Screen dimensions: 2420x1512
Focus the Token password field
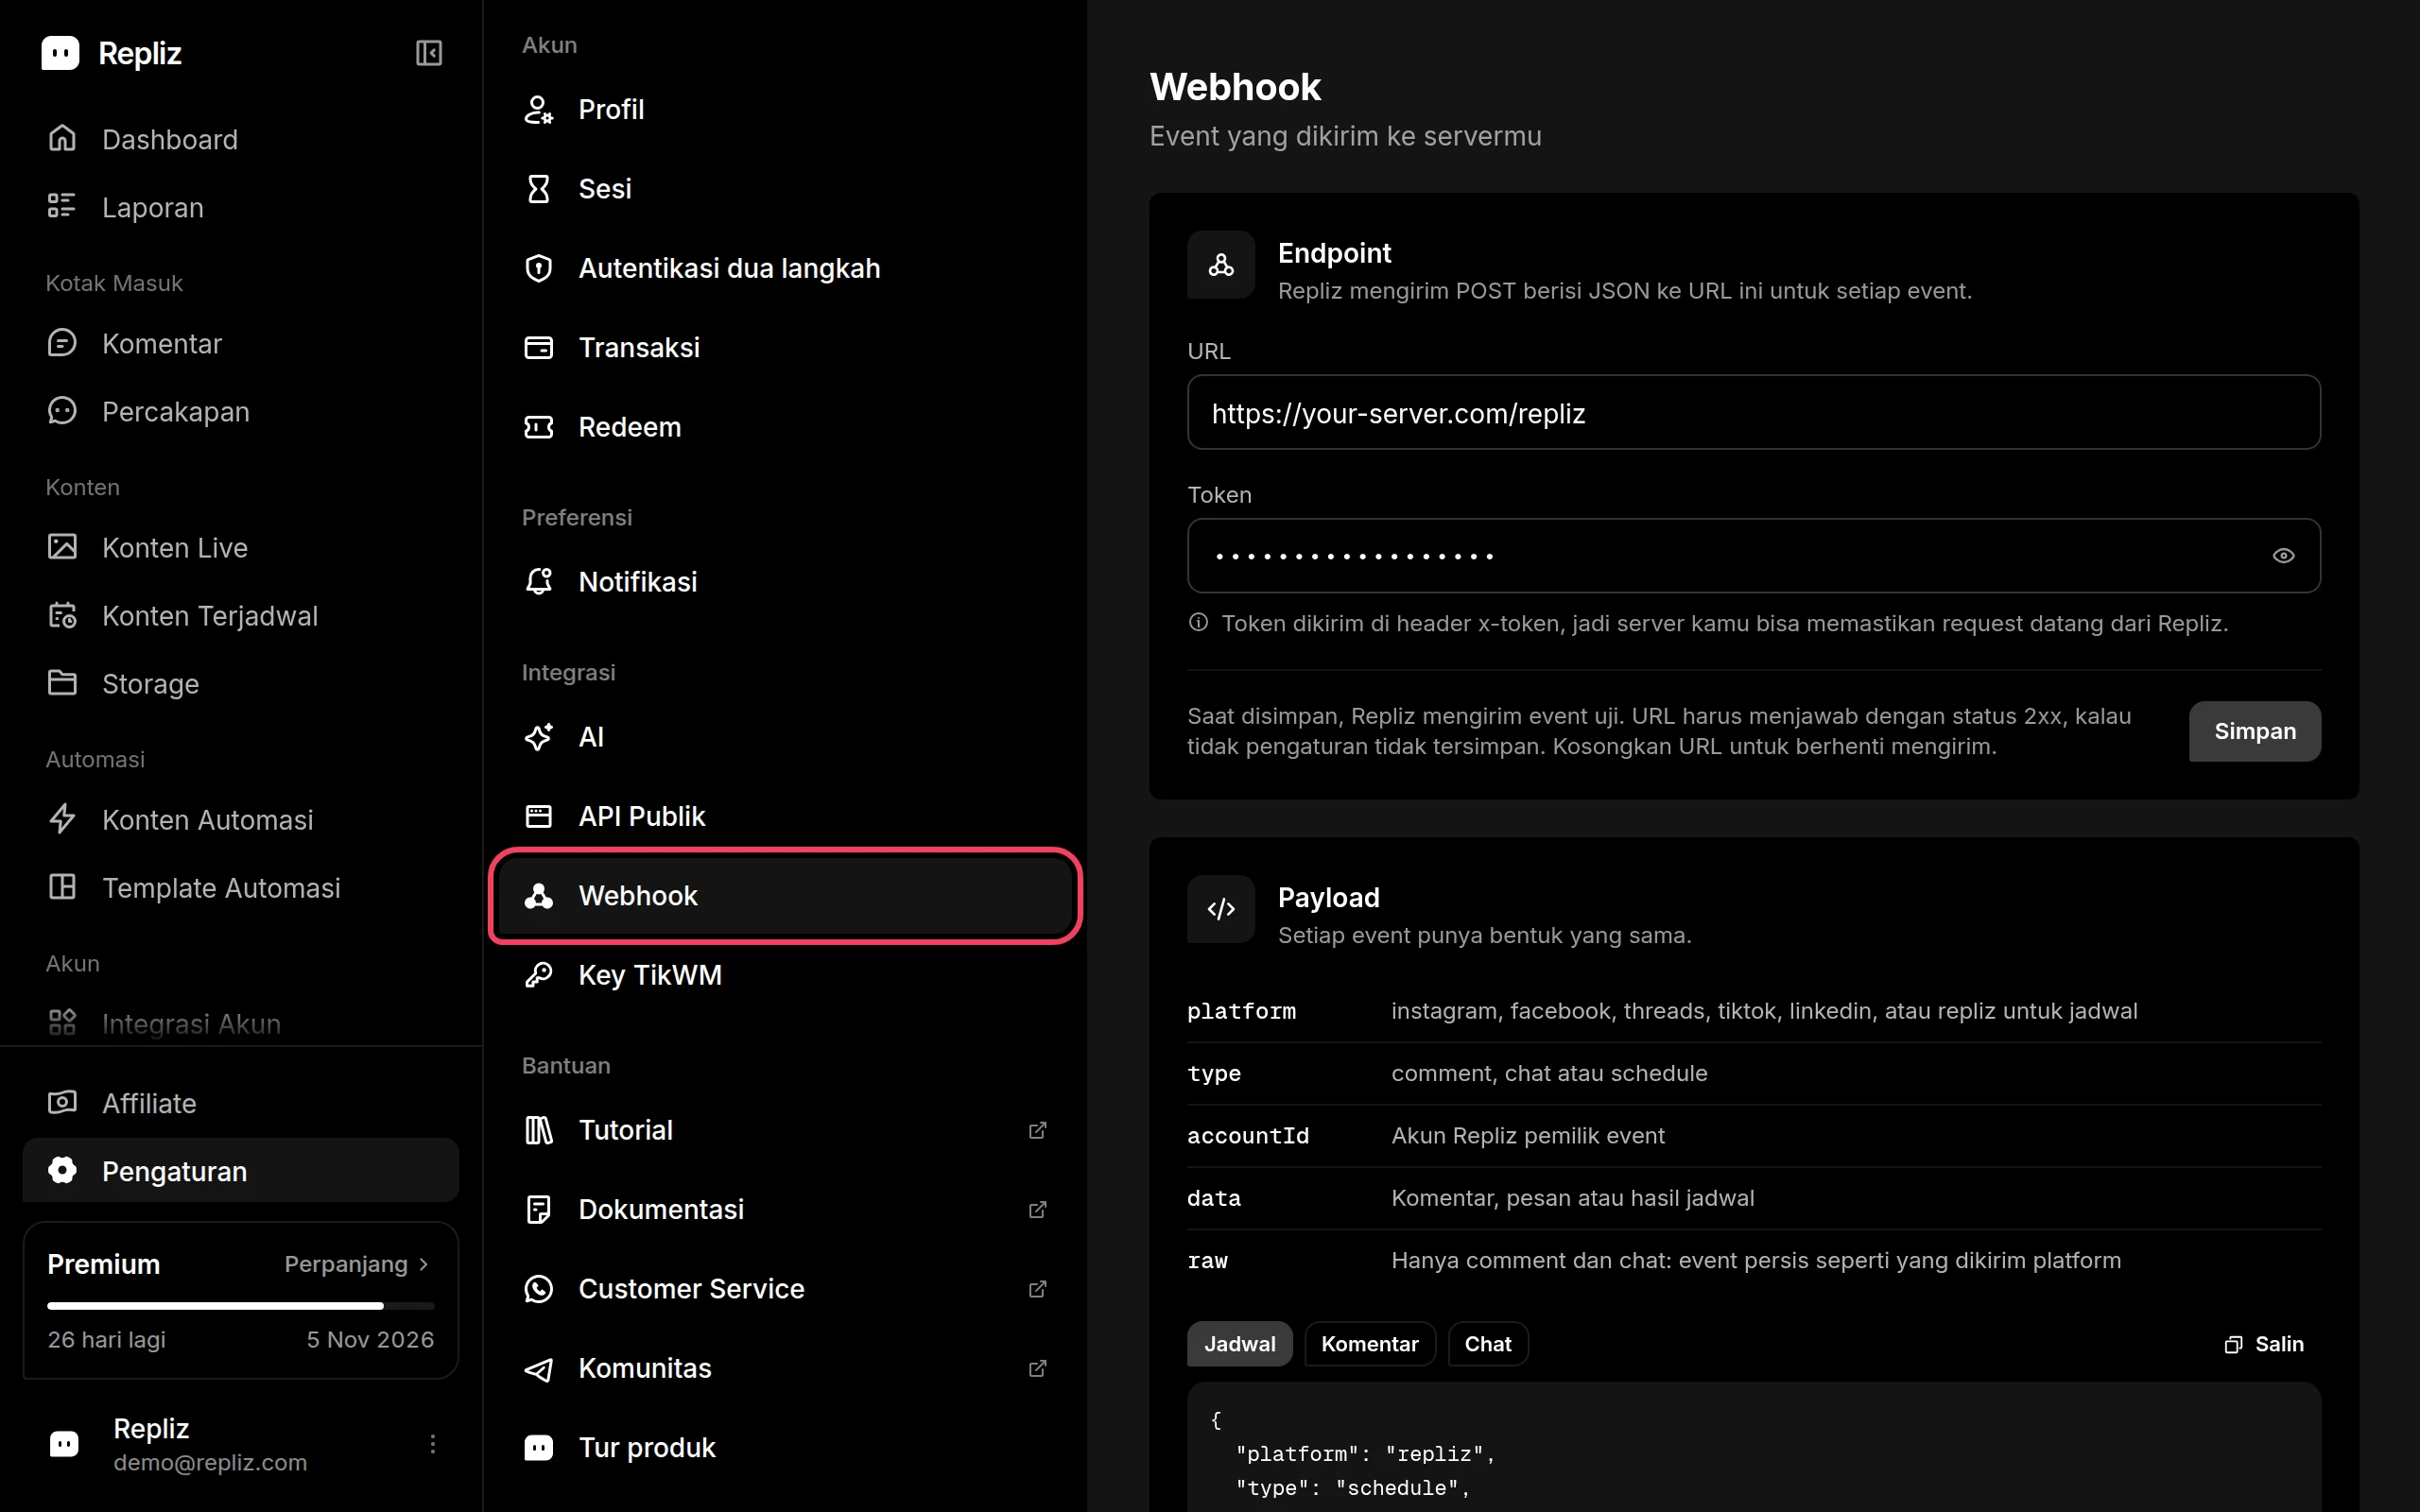(1753, 555)
